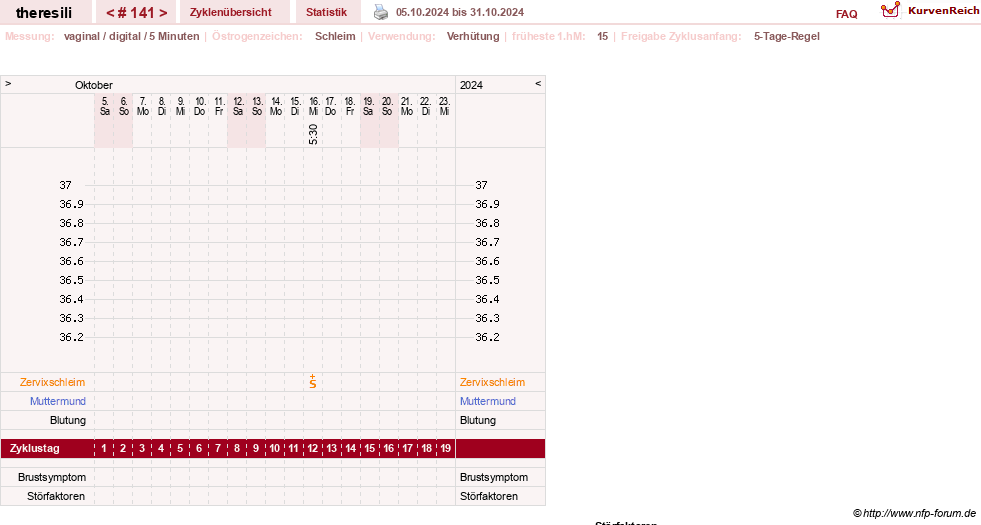Click the right Muttermund row label
The height and width of the screenshot is (525, 981).
[488, 401]
